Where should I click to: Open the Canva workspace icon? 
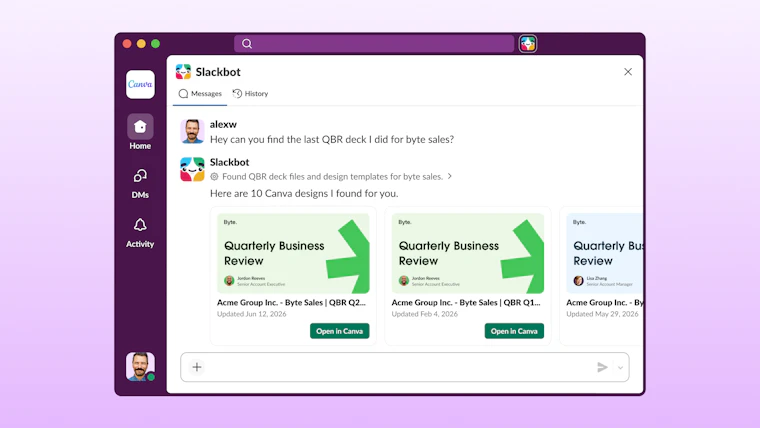point(140,84)
